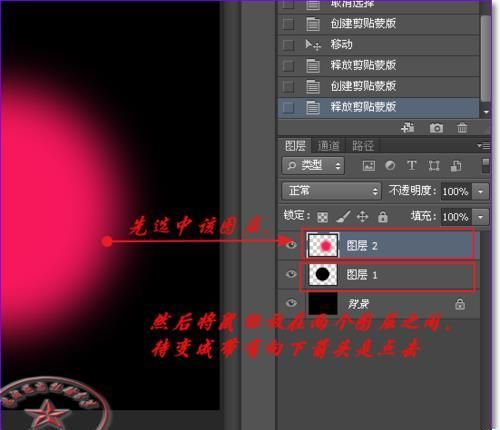Create new action from the Actions panel
This screenshot has width=500, height=430.
click(x=408, y=128)
